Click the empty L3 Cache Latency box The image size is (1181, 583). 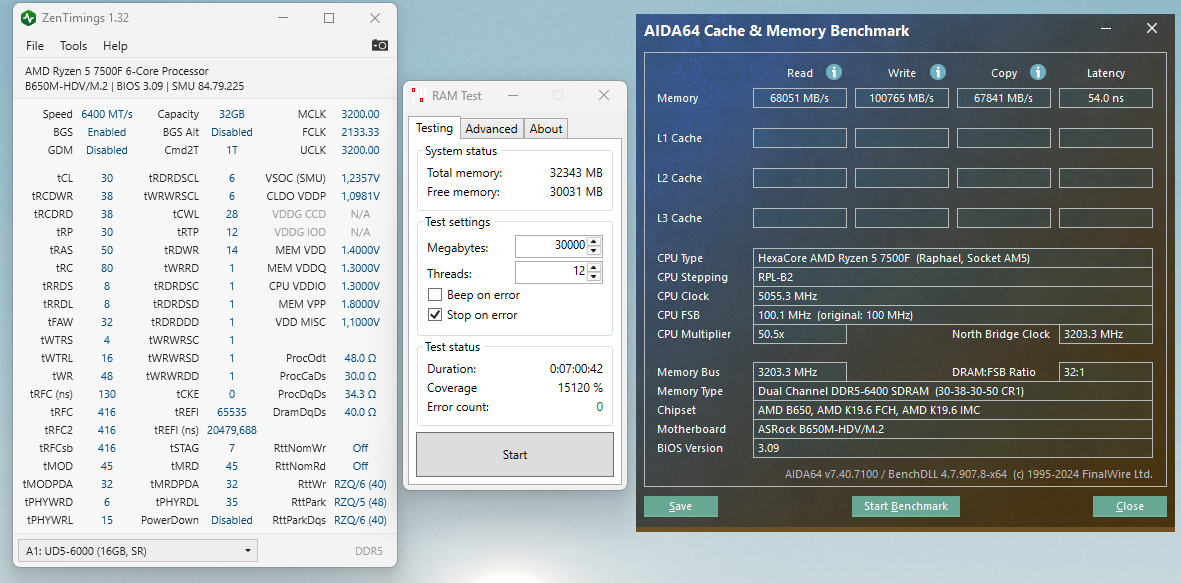point(1106,218)
